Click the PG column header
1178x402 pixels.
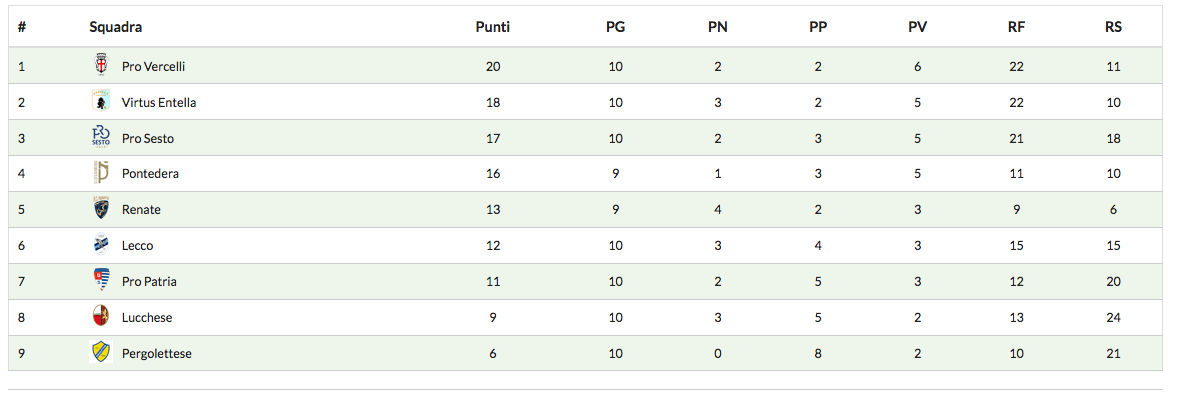click(615, 27)
